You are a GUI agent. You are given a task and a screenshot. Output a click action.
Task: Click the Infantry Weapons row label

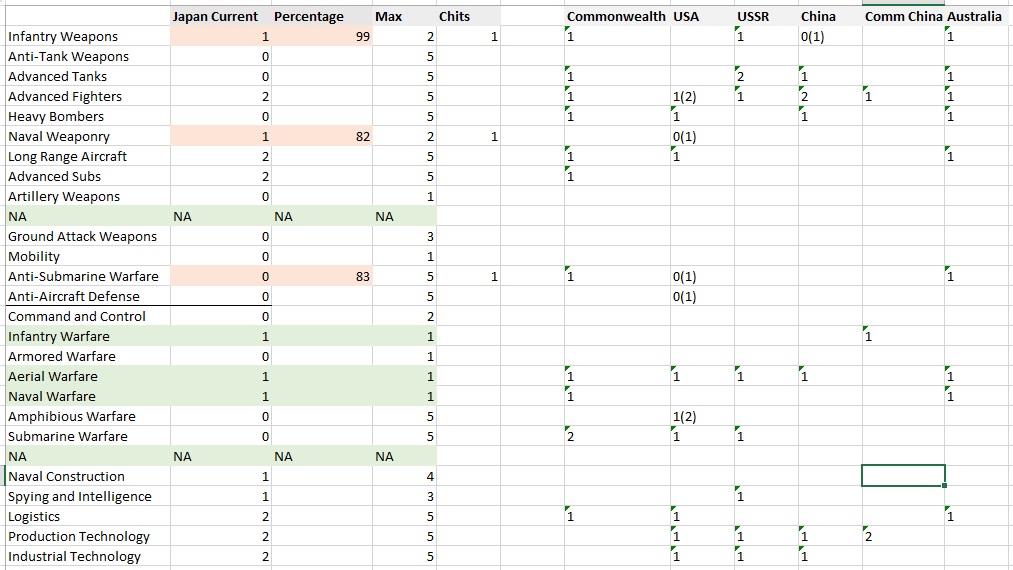pos(64,37)
